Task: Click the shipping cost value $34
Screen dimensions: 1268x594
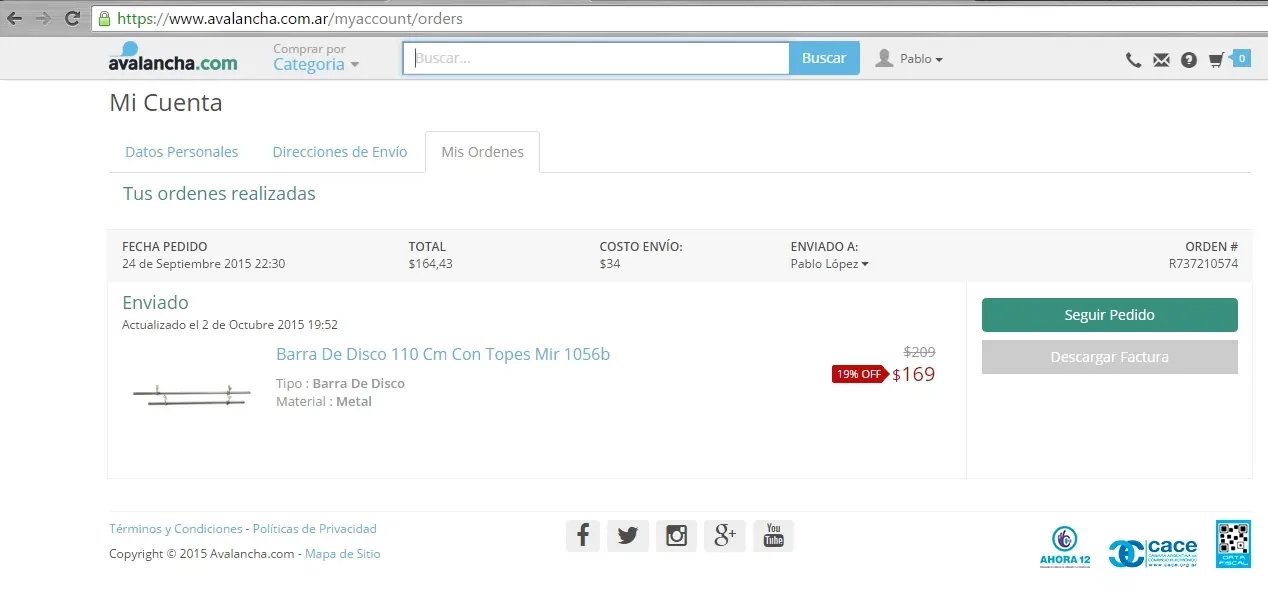Action: click(x=610, y=264)
